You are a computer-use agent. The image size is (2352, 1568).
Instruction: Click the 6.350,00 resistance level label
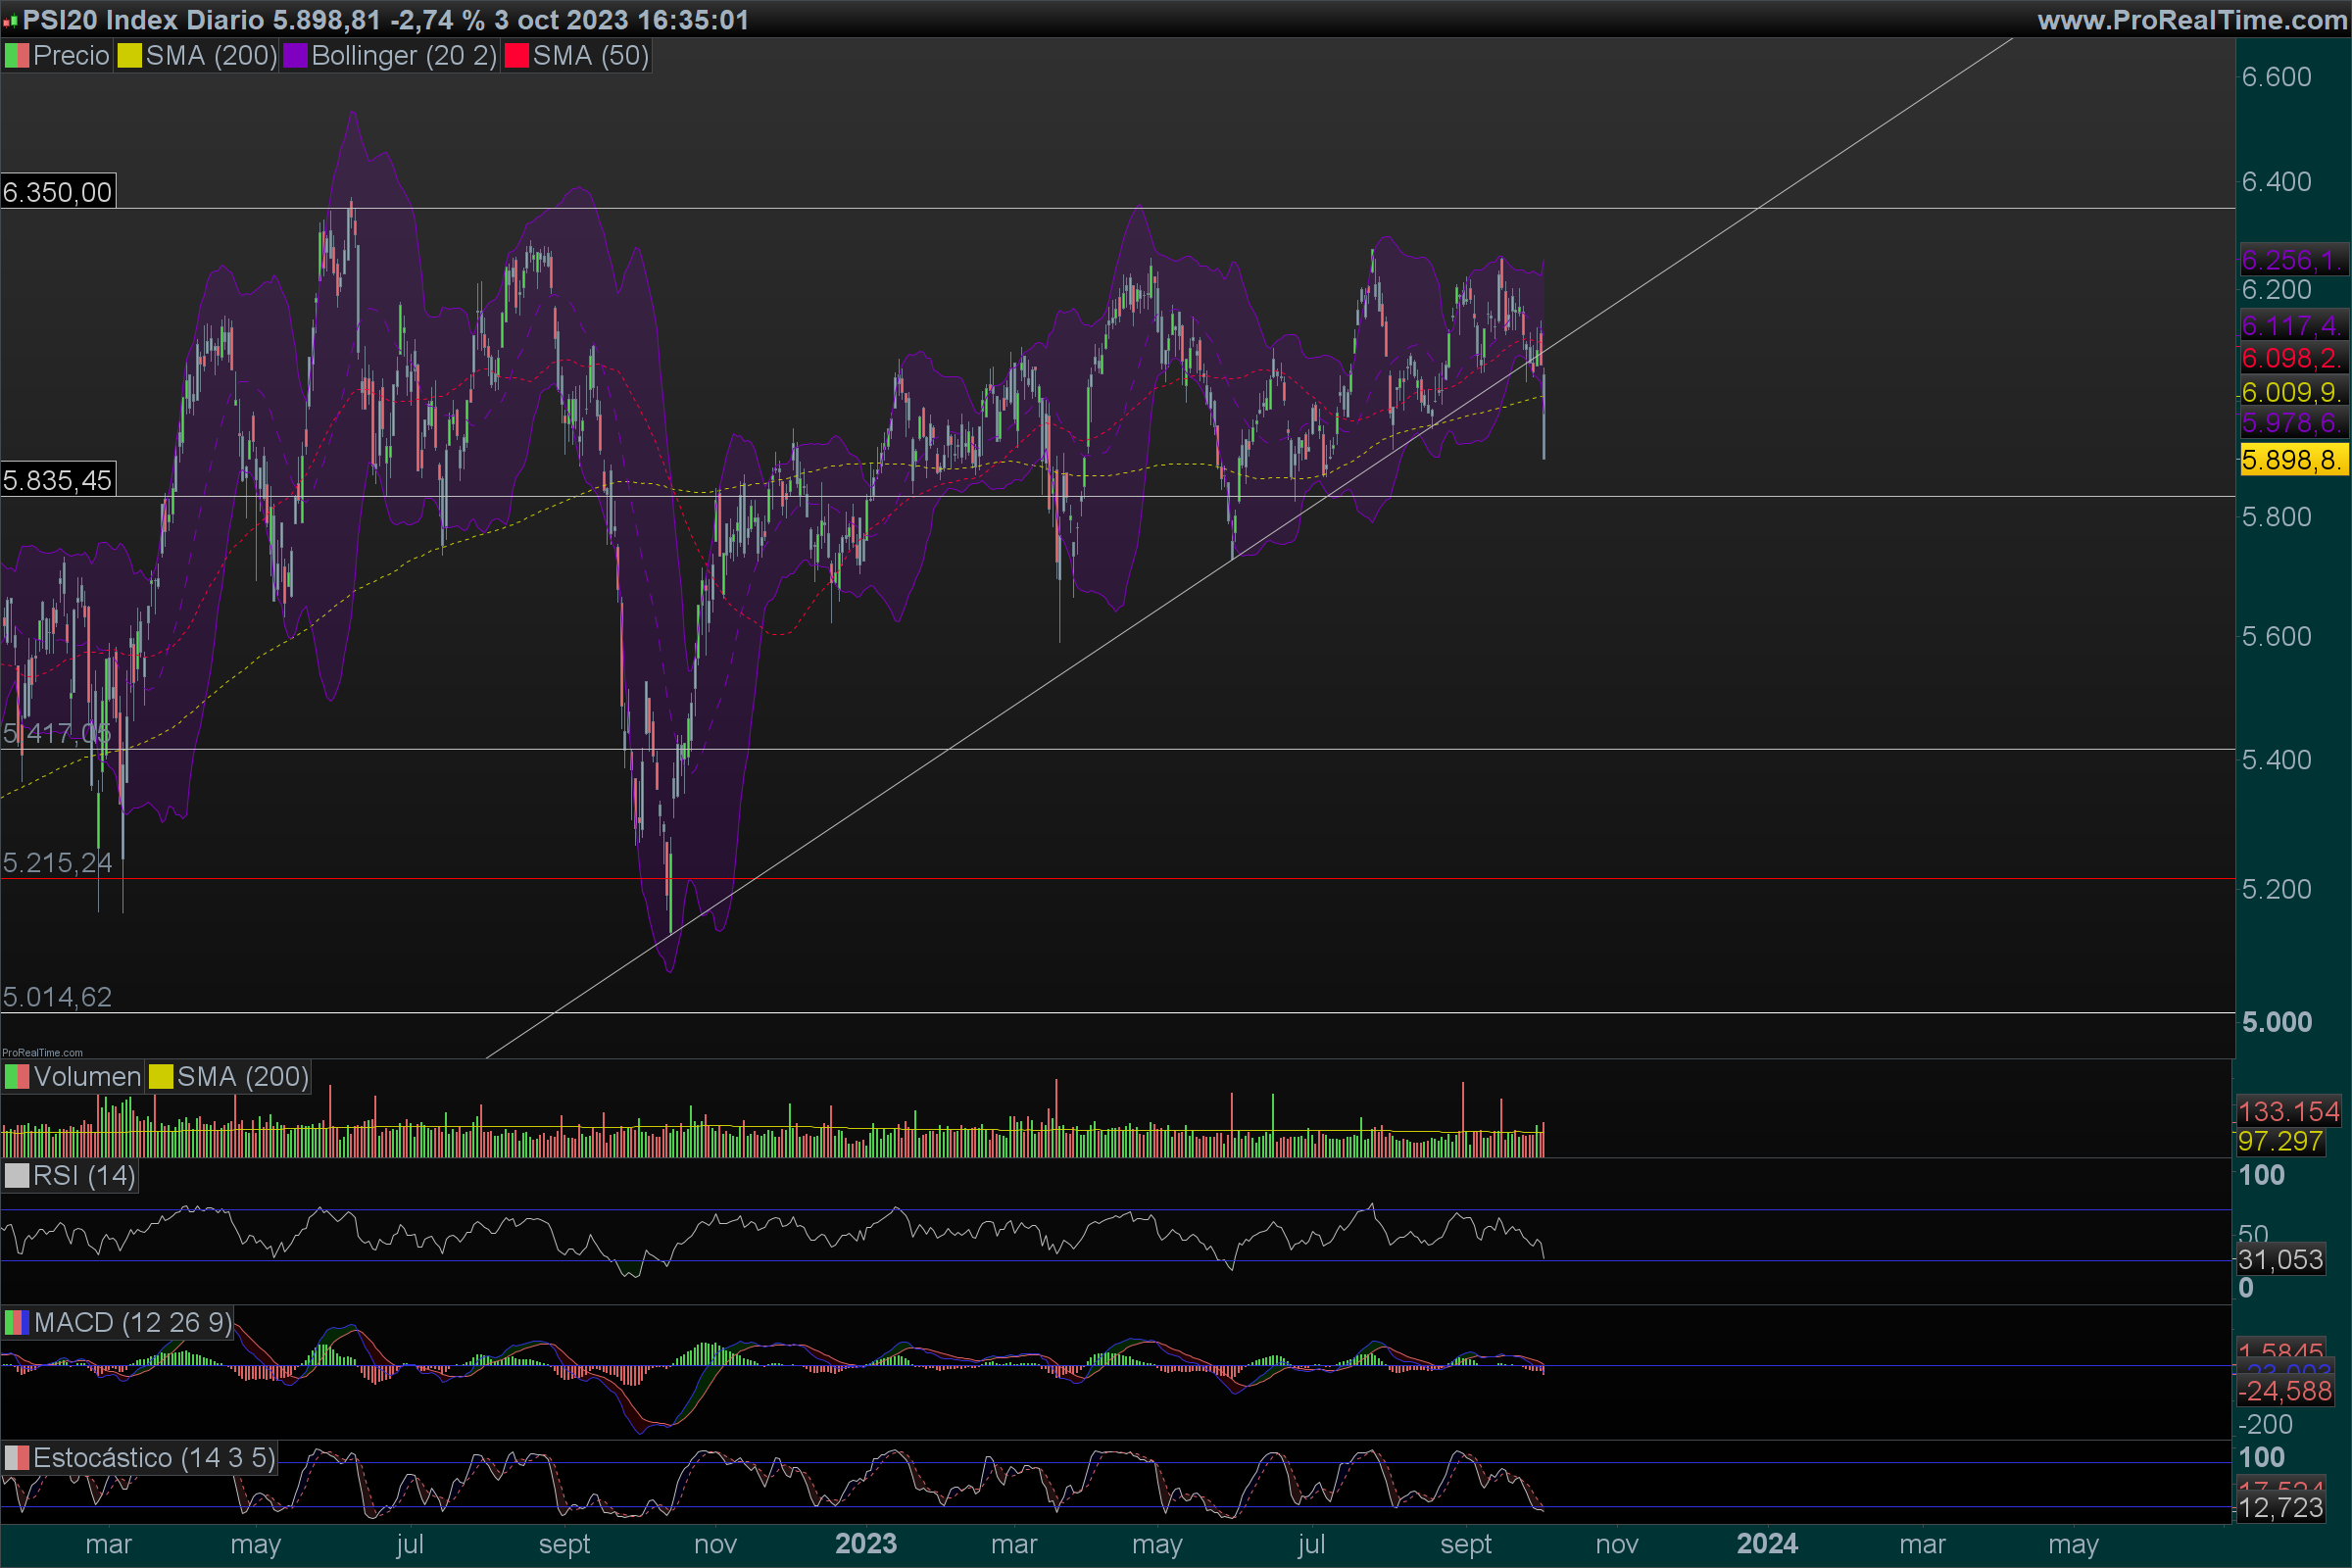(x=57, y=192)
